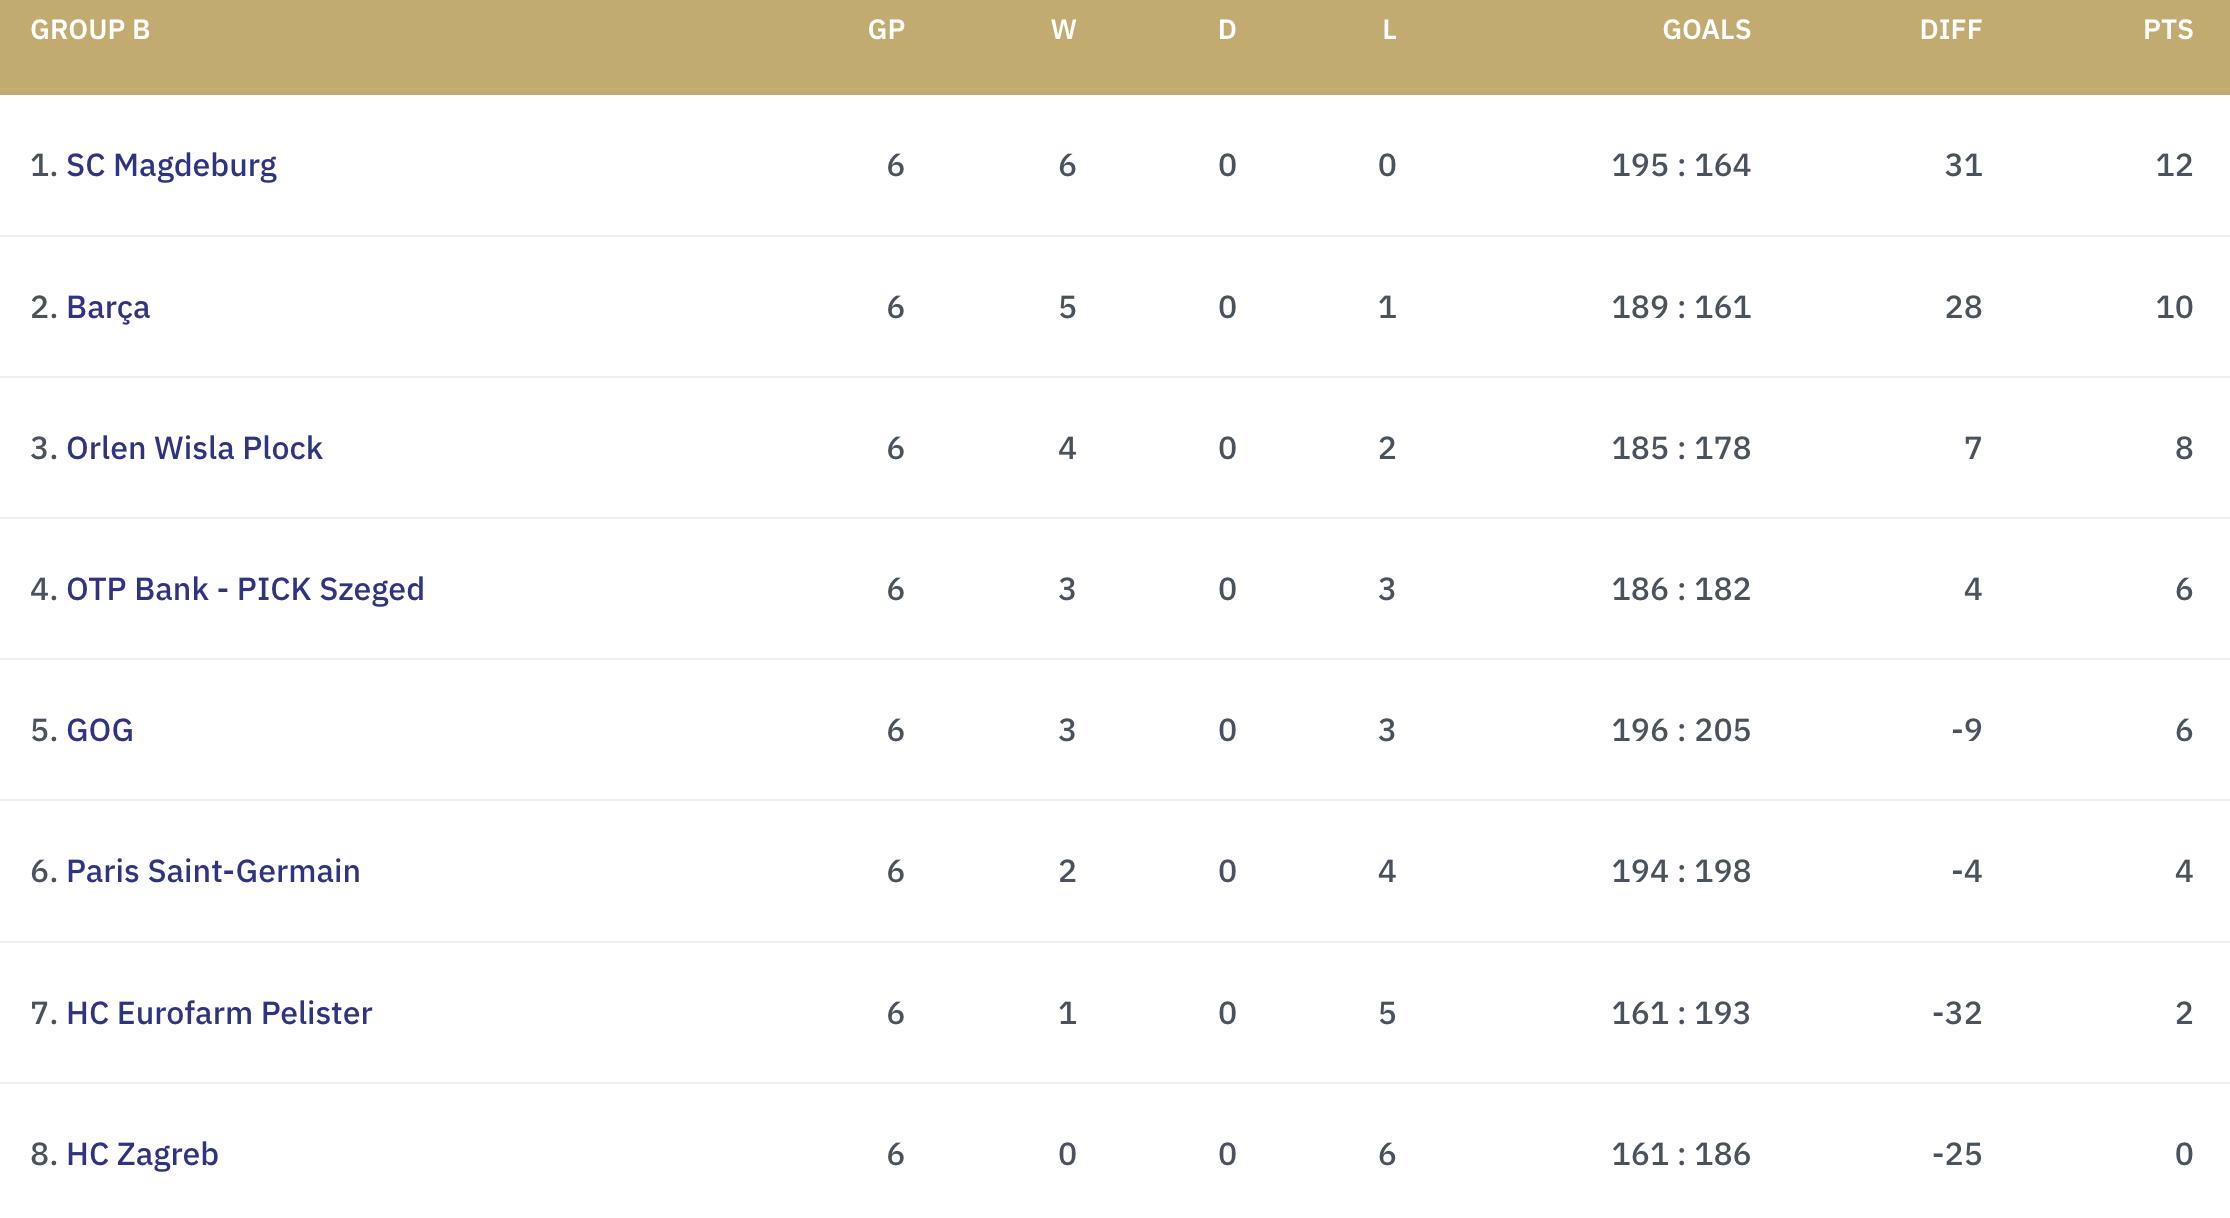Select OTP Bank - PICK Szeged link
Viewport: 2230px width, 1218px height.
pyautogui.click(x=245, y=589)
